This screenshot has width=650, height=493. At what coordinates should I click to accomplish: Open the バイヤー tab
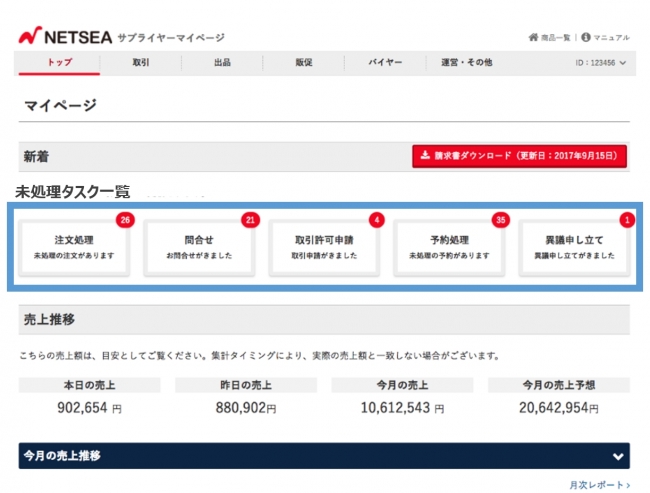point(385,63)
